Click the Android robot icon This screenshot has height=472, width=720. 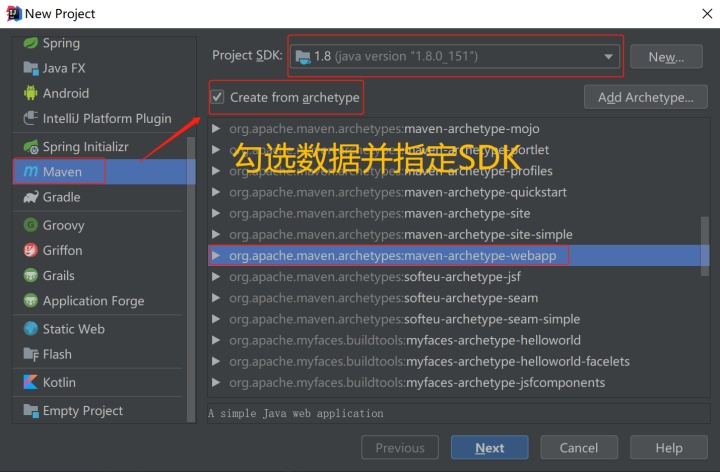point(31,93)
